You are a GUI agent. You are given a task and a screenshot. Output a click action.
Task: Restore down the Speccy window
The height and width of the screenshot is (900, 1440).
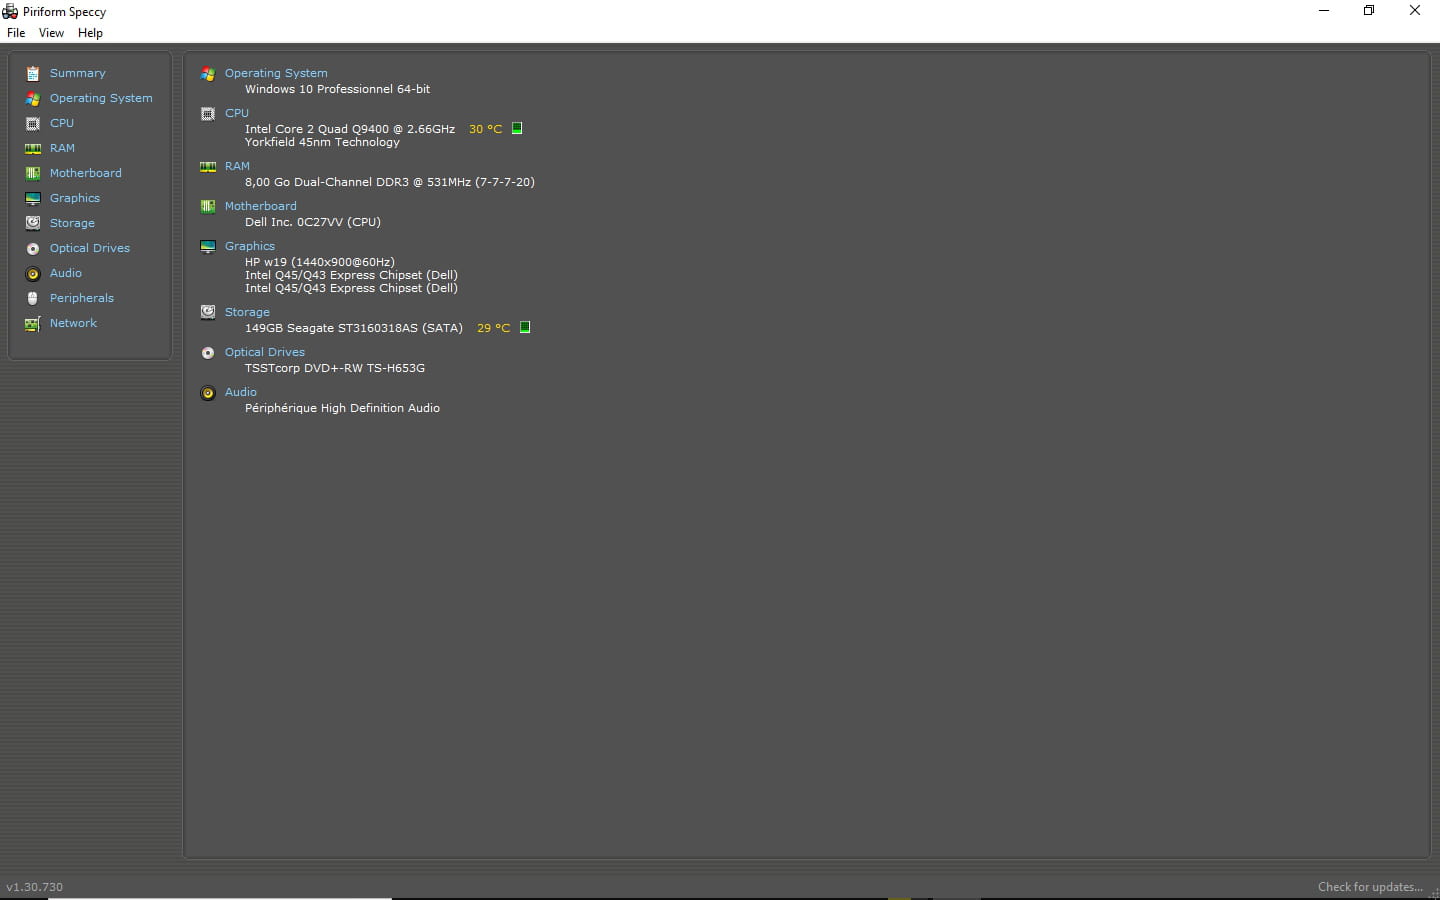1369,11
